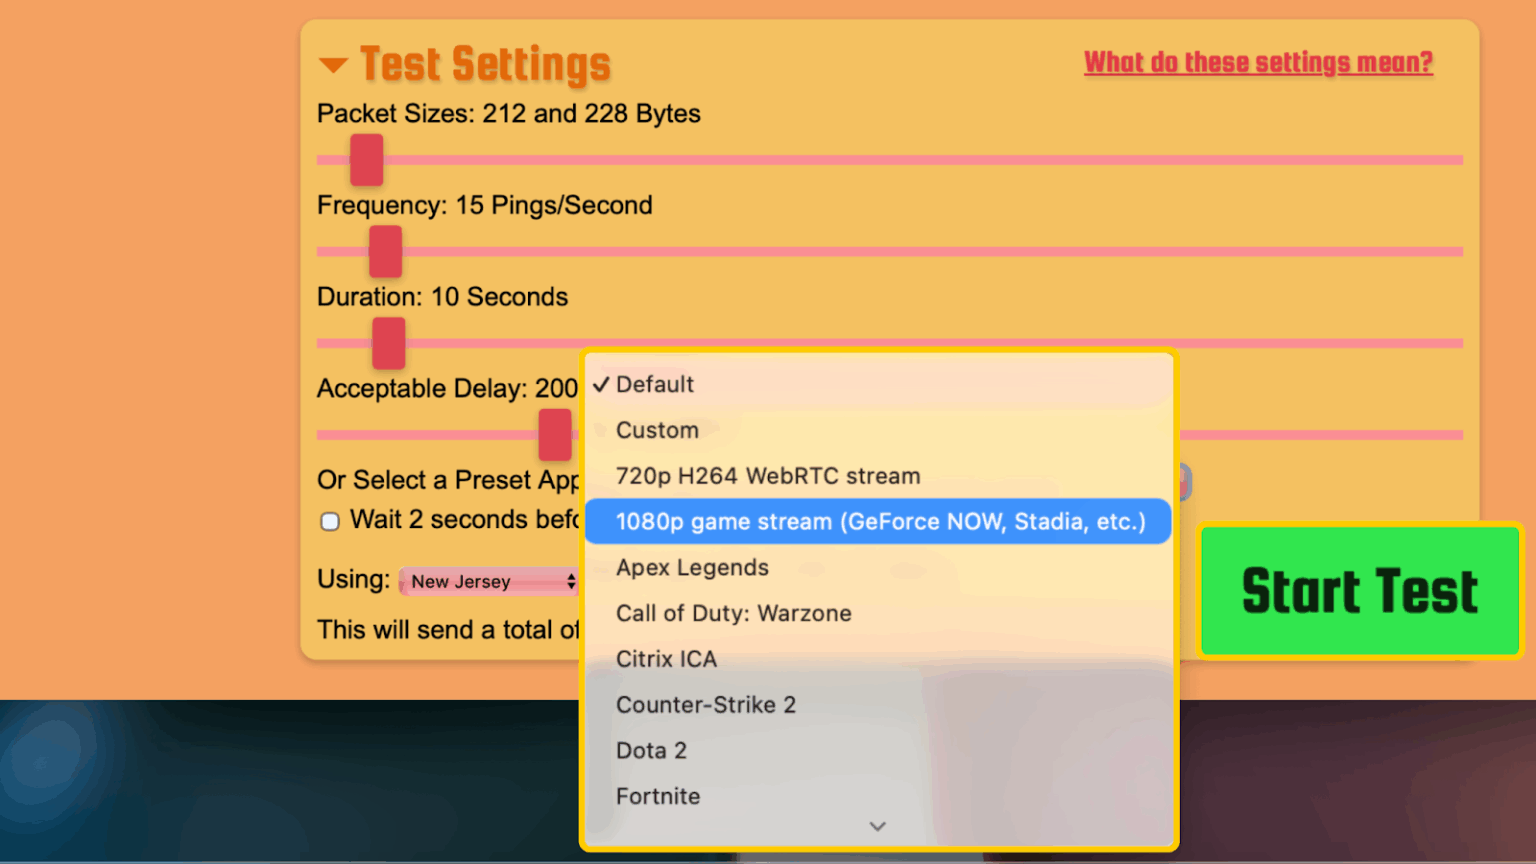Click the Frequency slider handle
This screenshot has width=1536, height=864.
pos(385,252)
